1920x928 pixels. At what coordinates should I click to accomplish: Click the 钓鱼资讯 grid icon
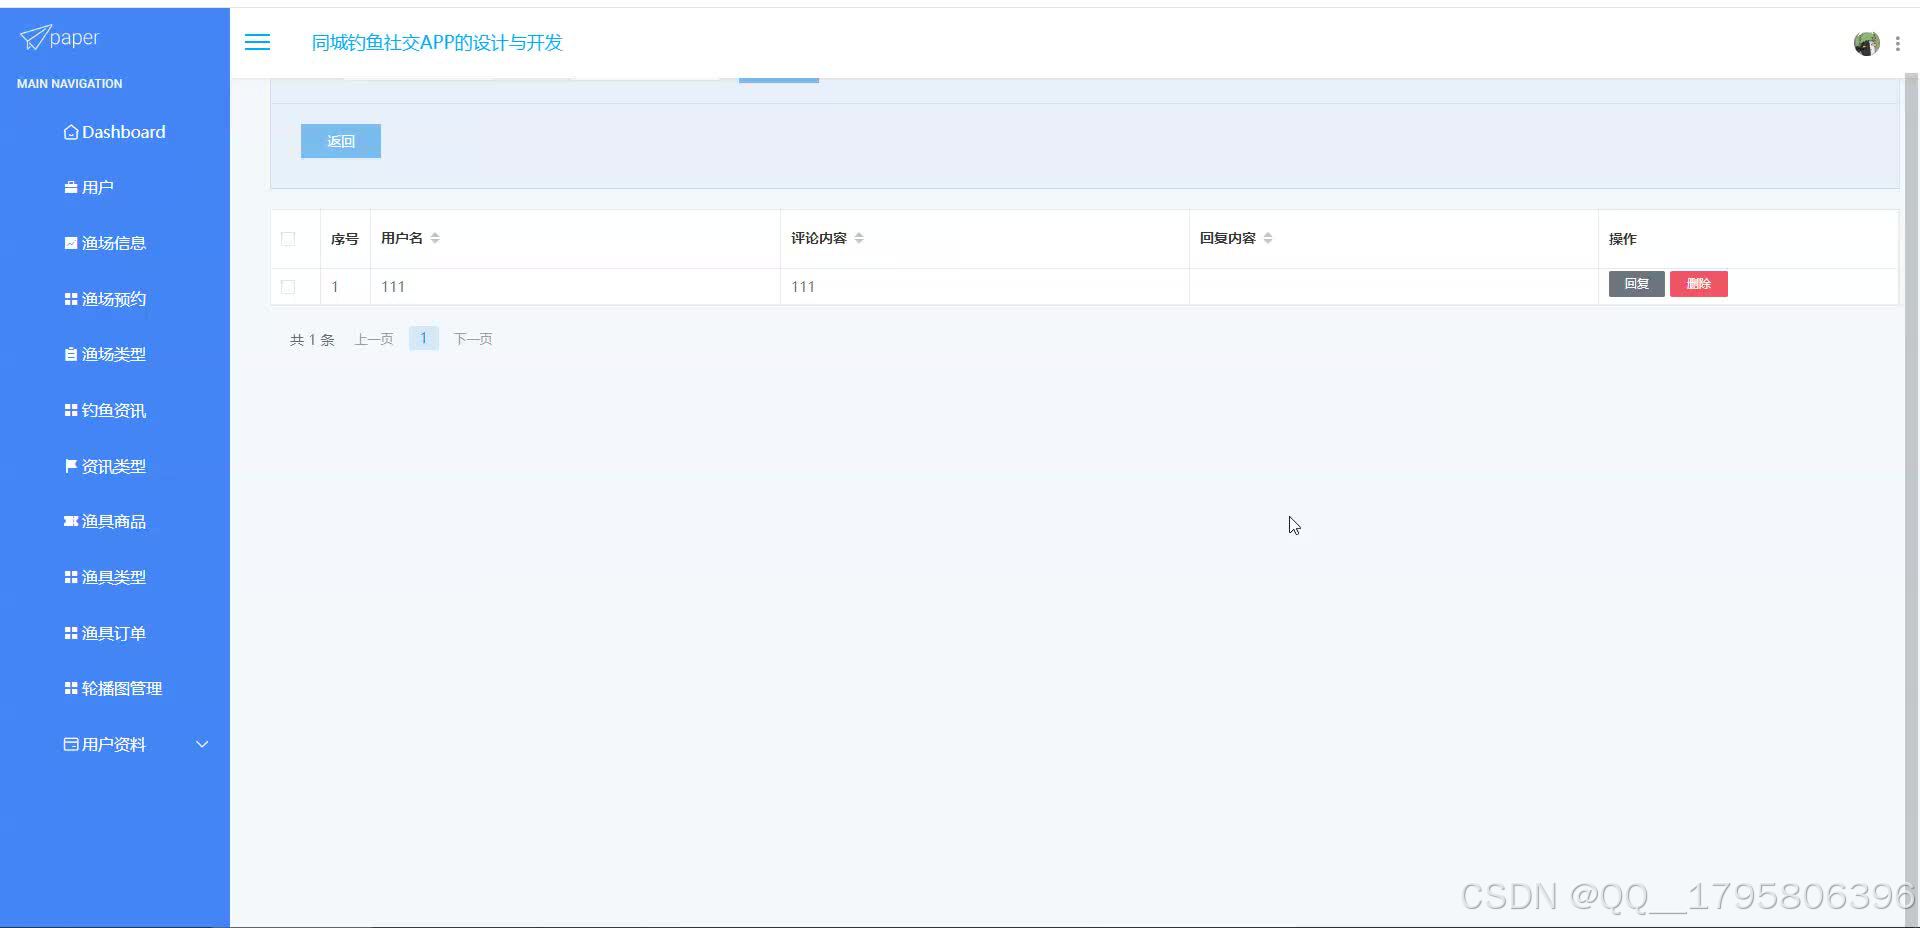71,410
